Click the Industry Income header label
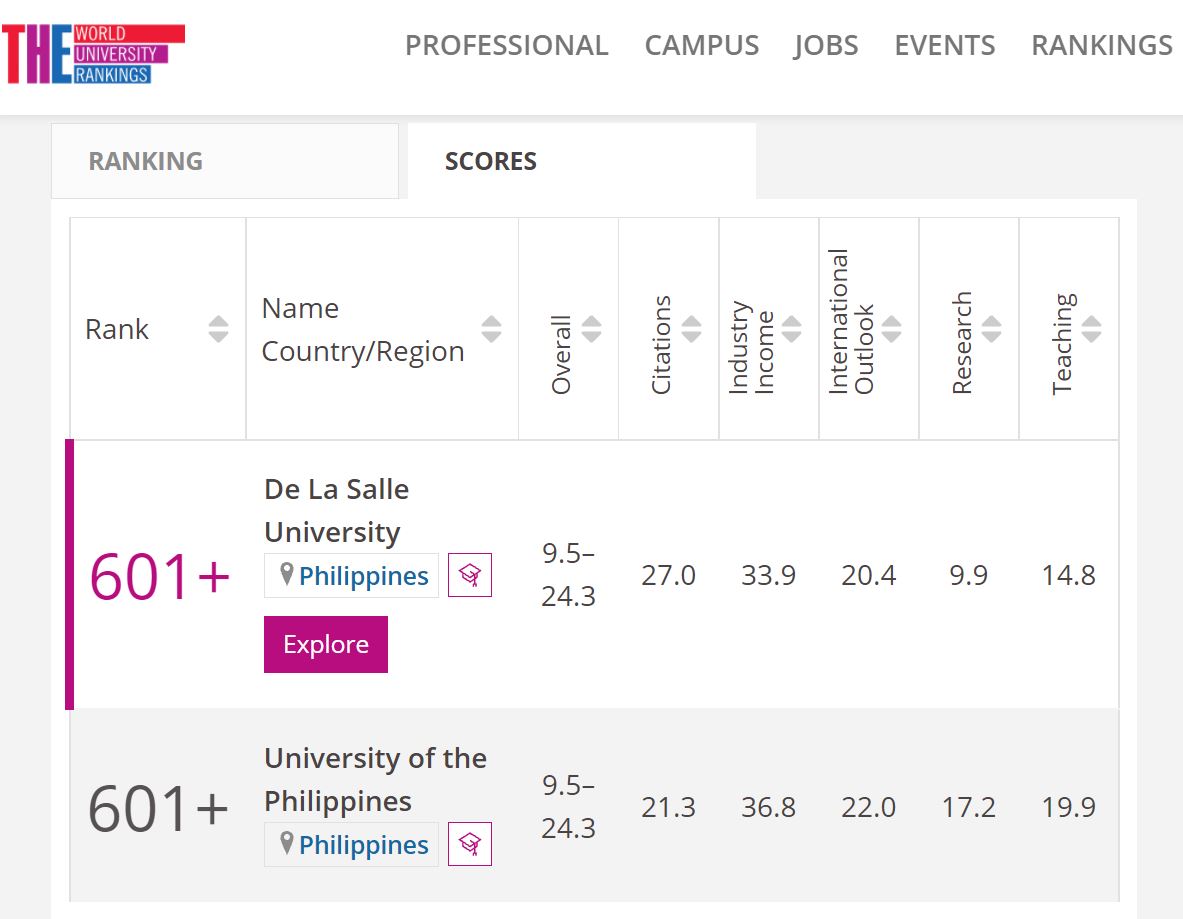The width and height of the screenshot is (1183, 919). tap(751, 348)
